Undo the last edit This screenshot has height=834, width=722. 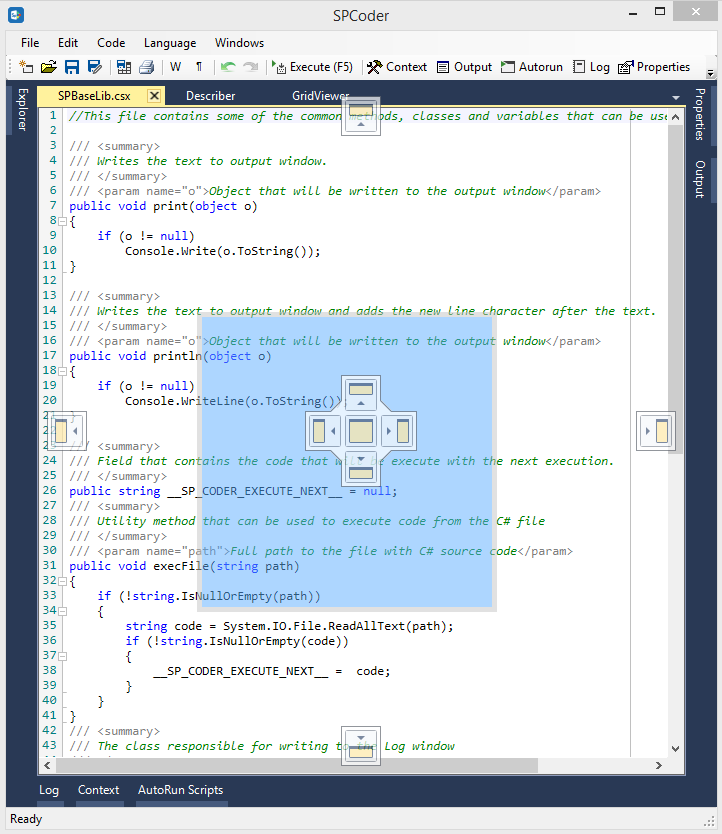point(228,67)
